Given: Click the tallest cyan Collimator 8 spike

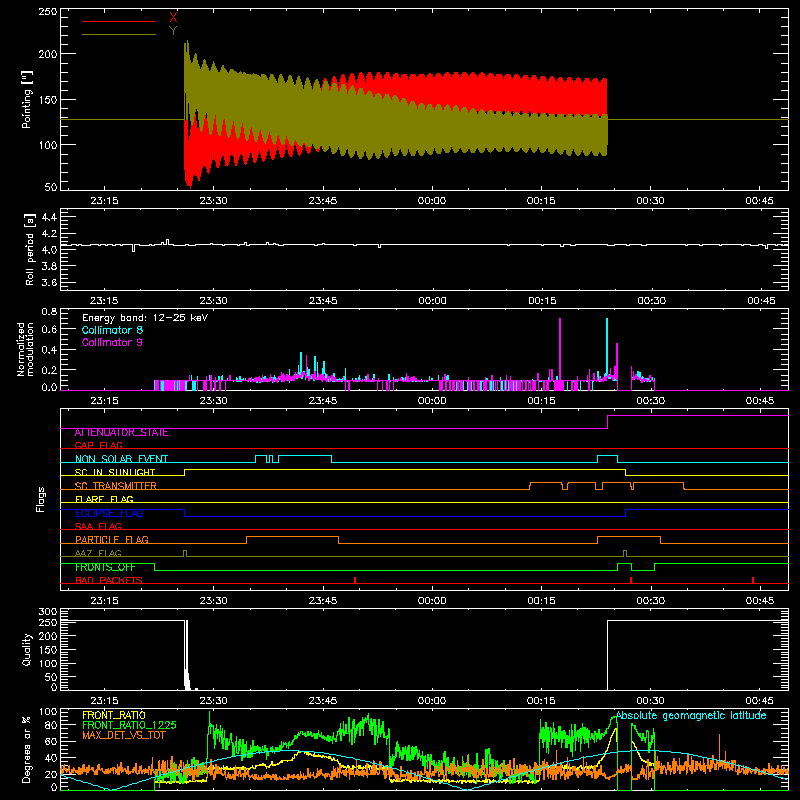Looking at the screenshot, I should (607, 347).
